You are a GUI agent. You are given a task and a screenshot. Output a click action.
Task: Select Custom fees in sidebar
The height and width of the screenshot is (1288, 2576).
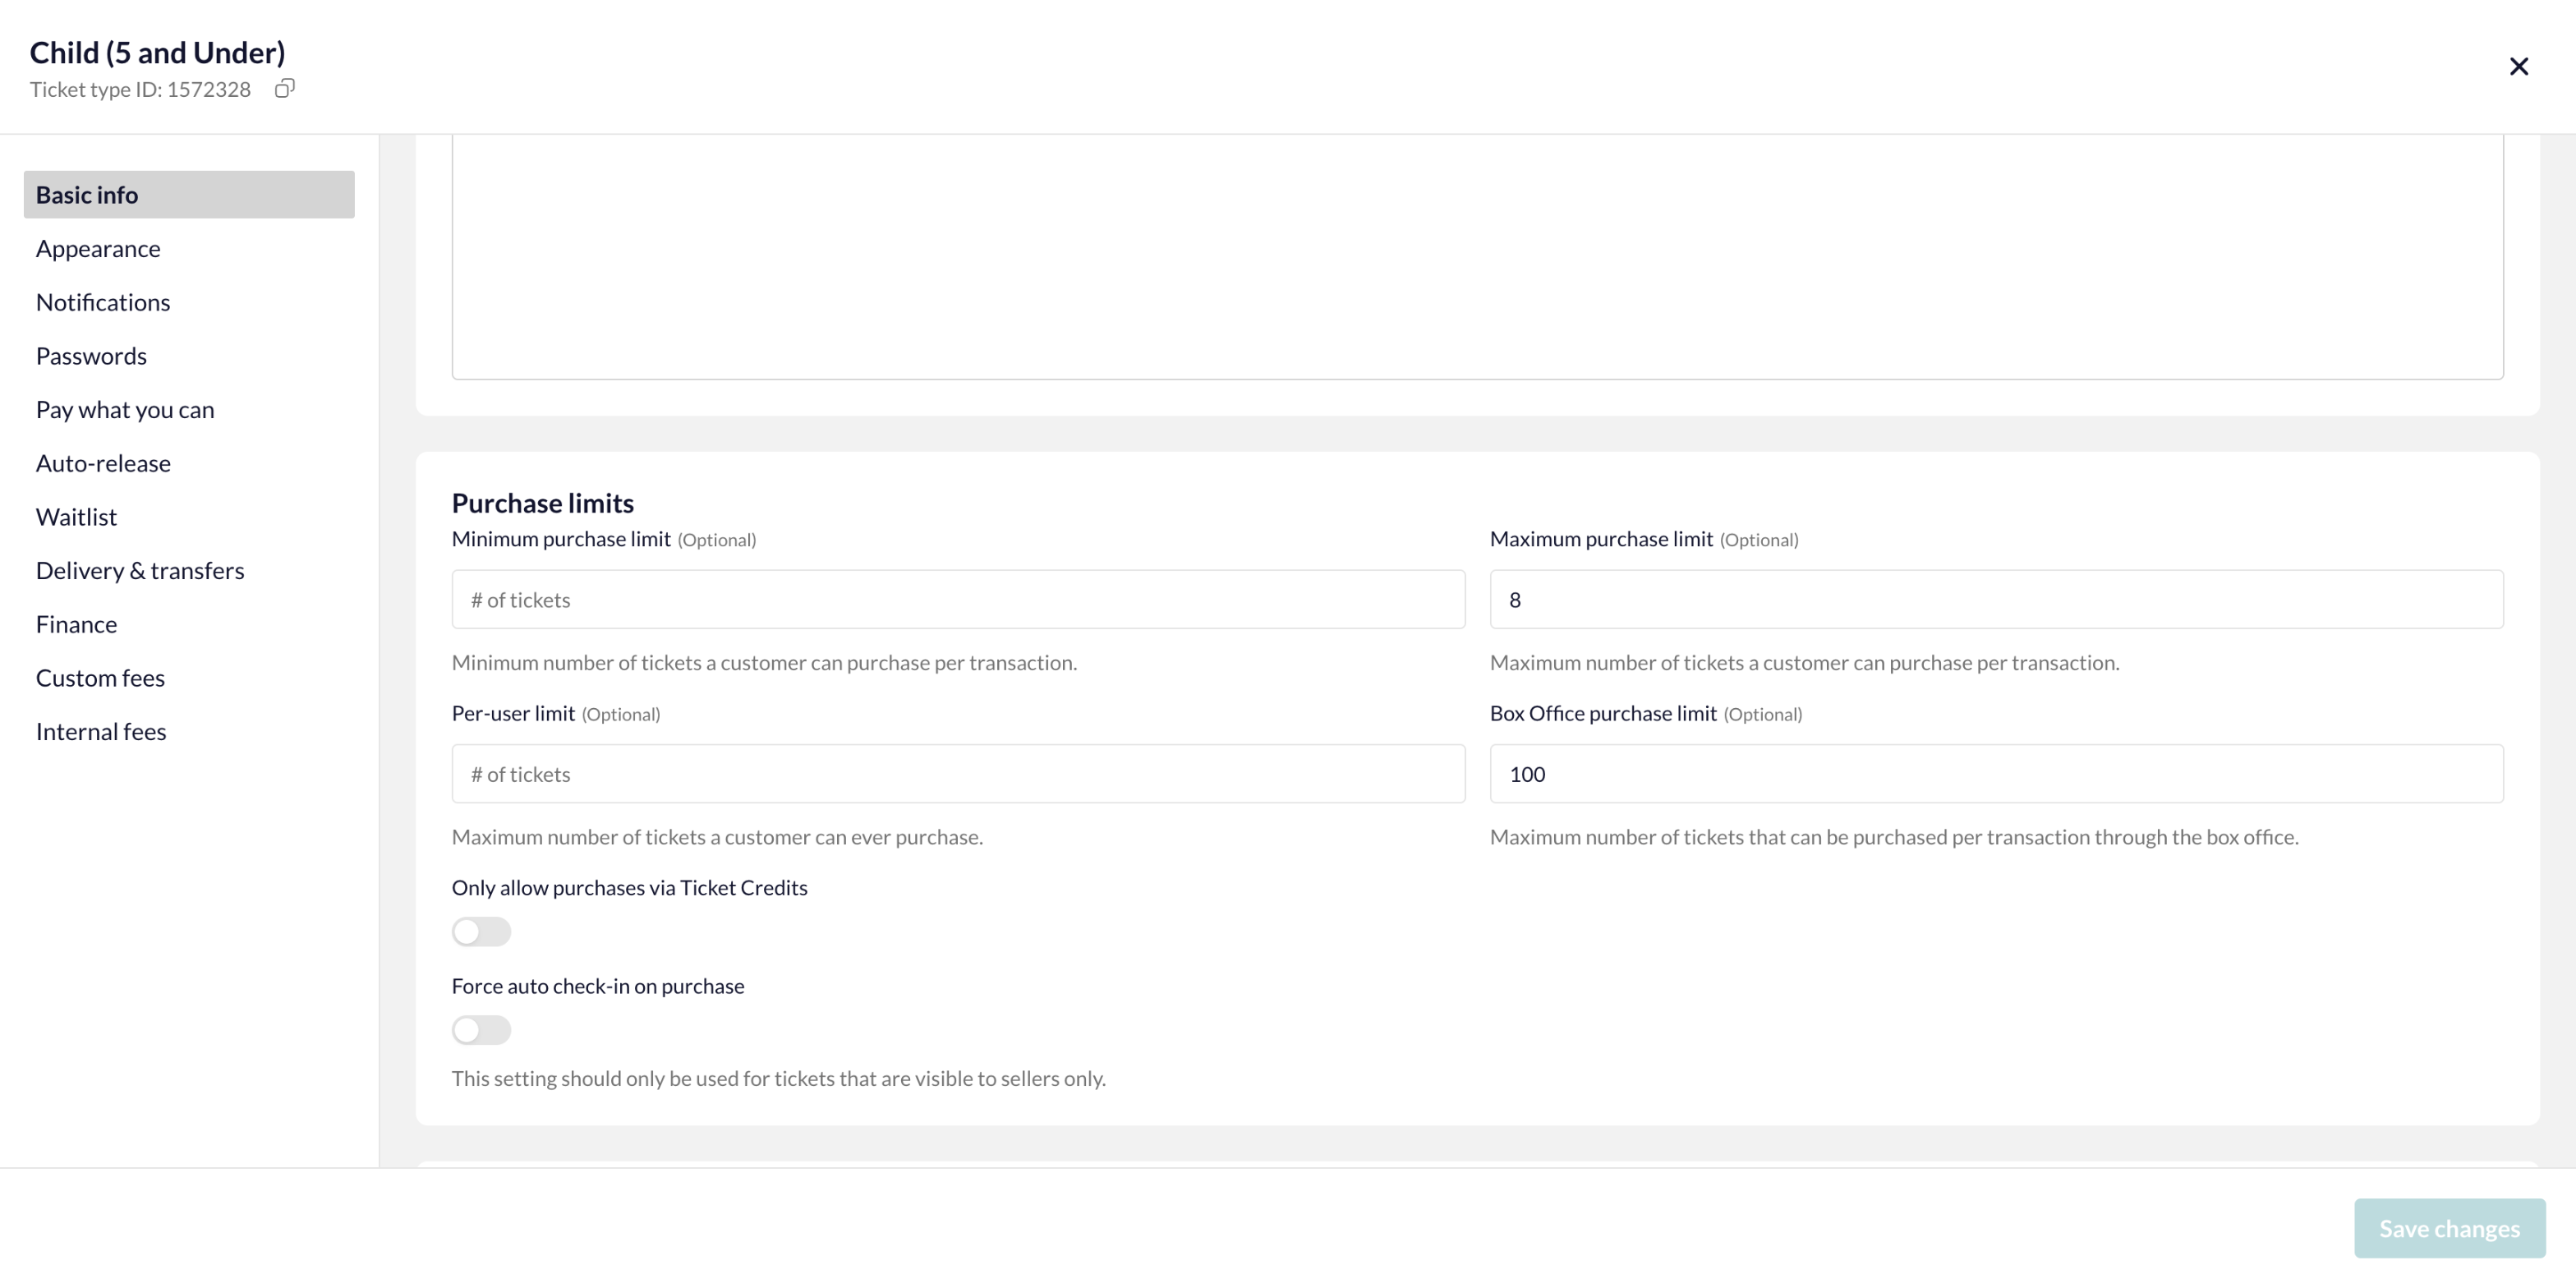click(x=100, y=679)
